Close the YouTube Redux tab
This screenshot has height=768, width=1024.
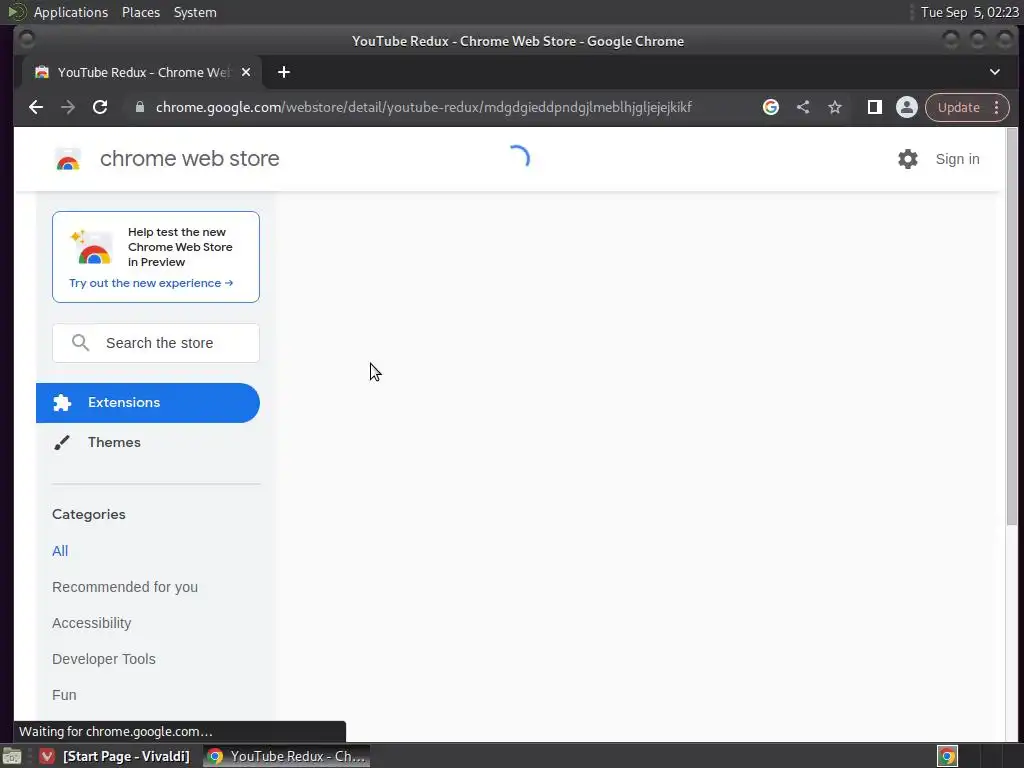click(x=246, y=72)
